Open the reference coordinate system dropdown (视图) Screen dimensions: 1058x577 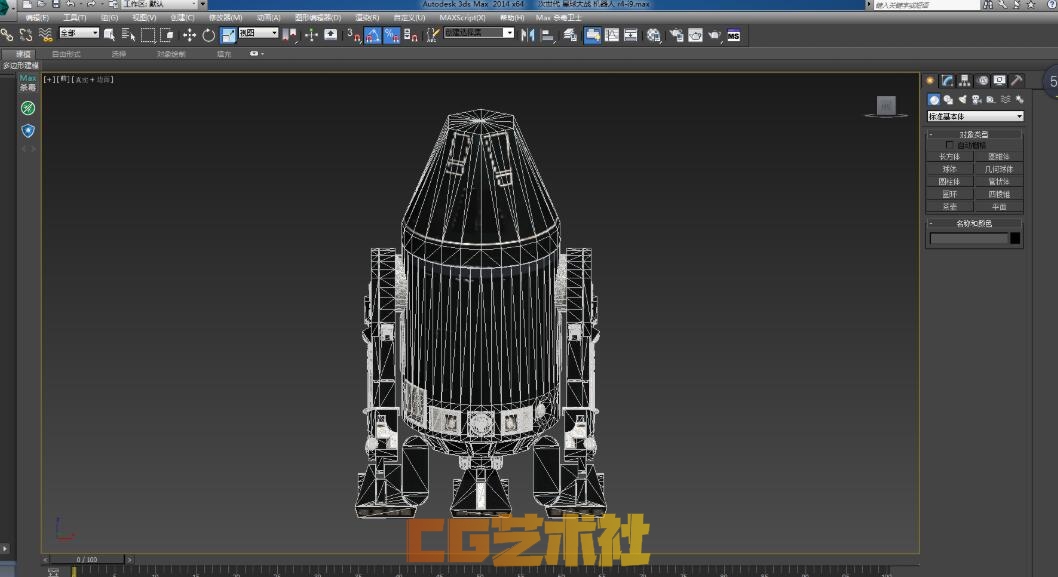pyautogui.click(x=258, y=33)
